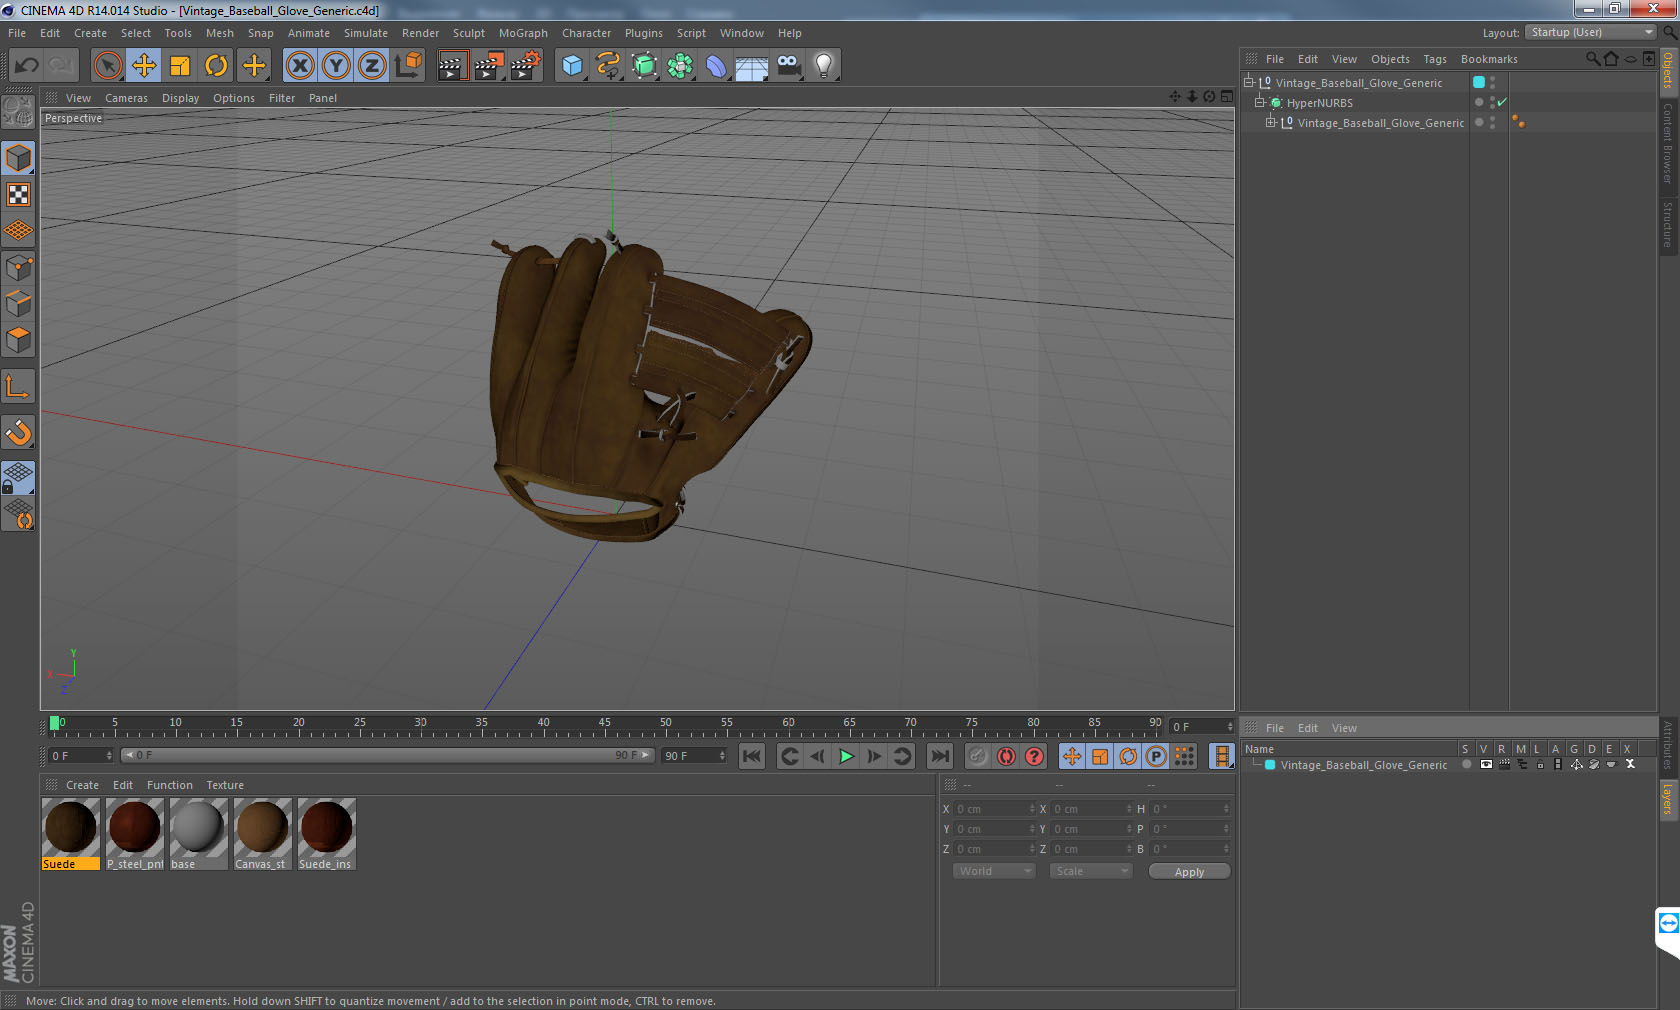Apply coordinate changes
This screenshot has width=1680, height=1010.
pos(1189,872)
